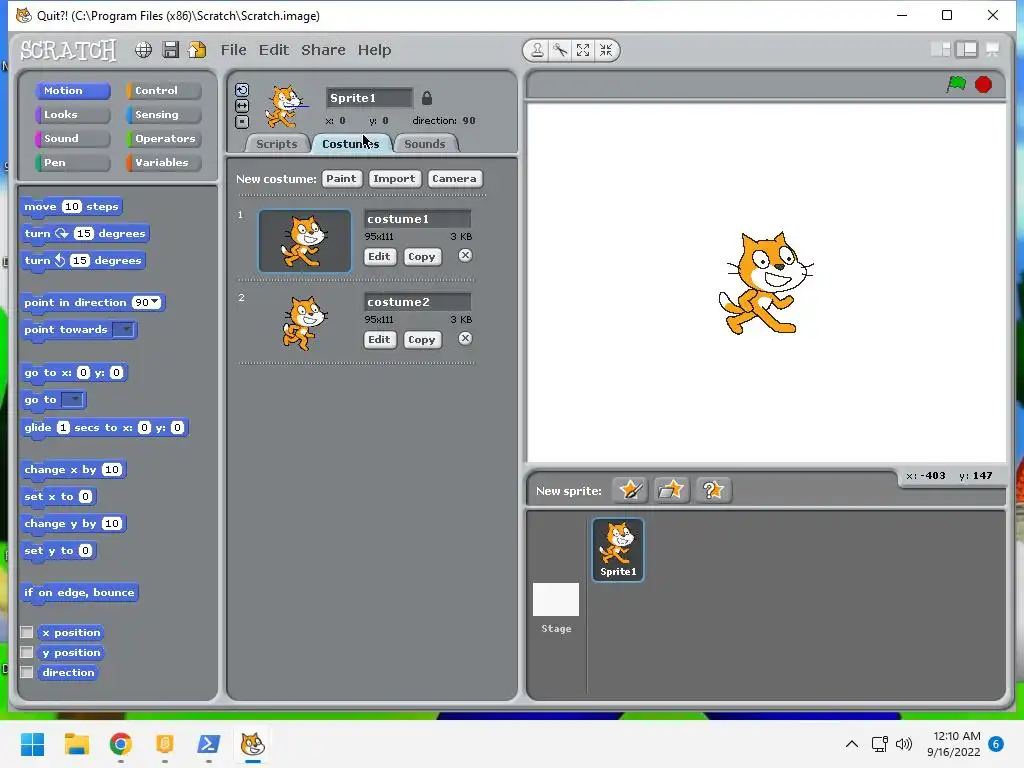1024x768 pixels.
Task: Select the Pen blocks category
Action: point(72,163)
